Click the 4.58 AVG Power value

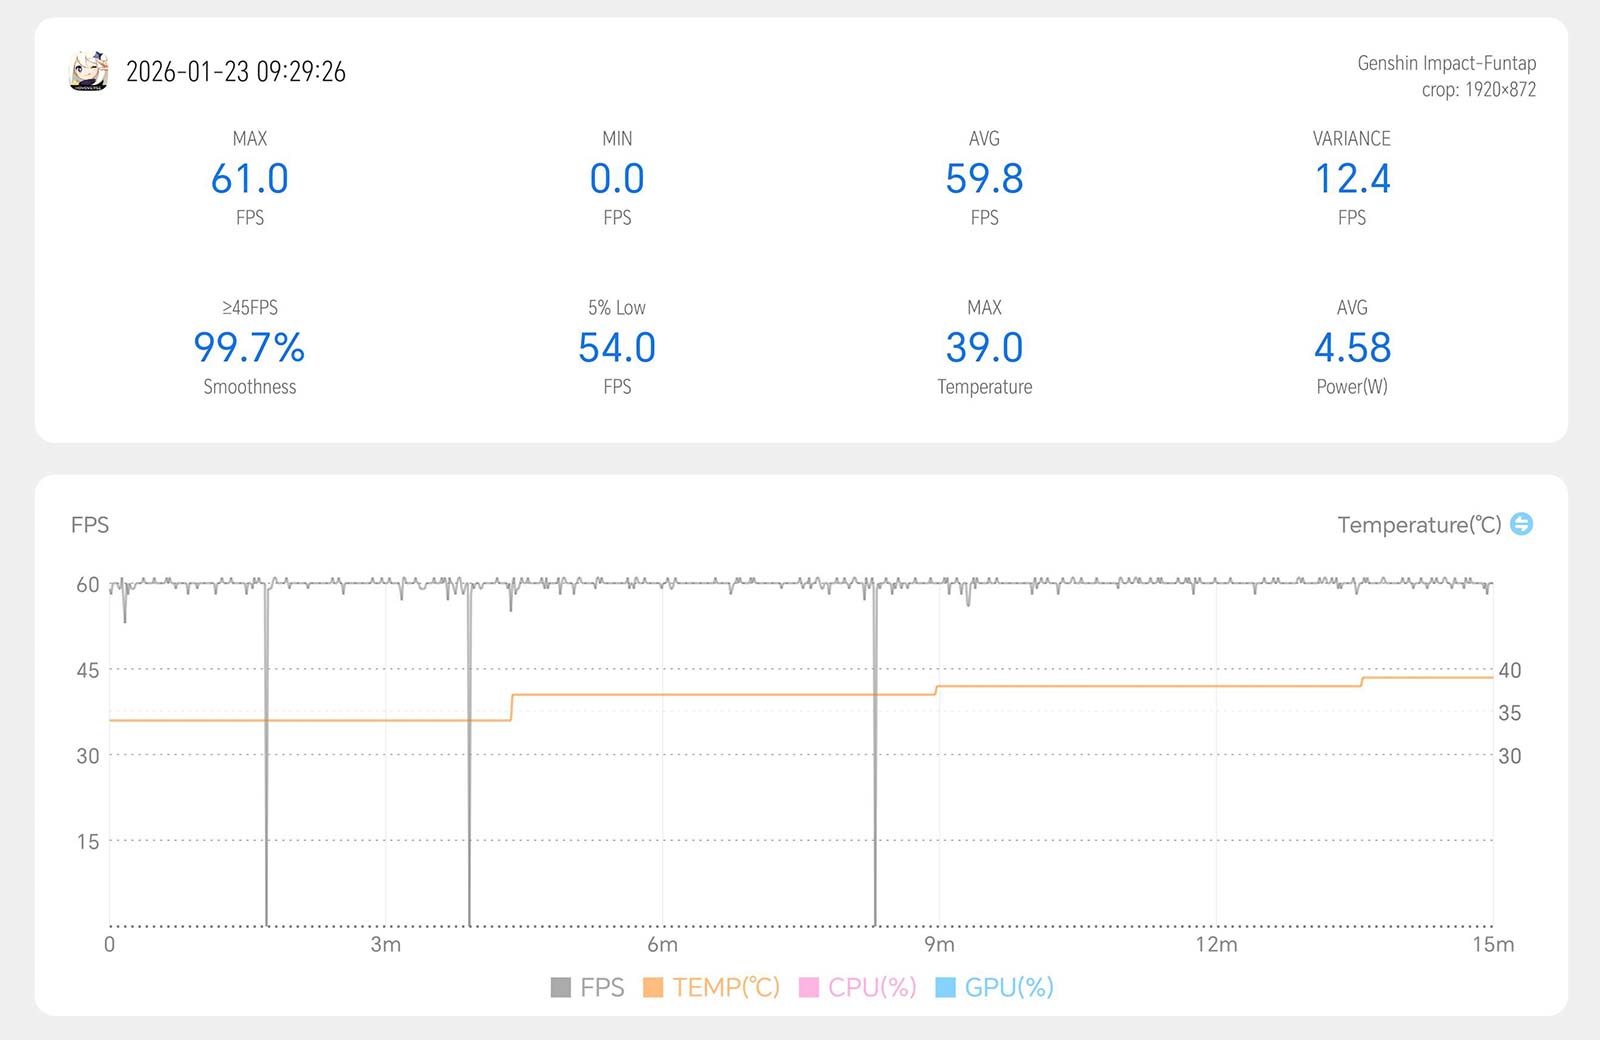(x=1352, y=348)
